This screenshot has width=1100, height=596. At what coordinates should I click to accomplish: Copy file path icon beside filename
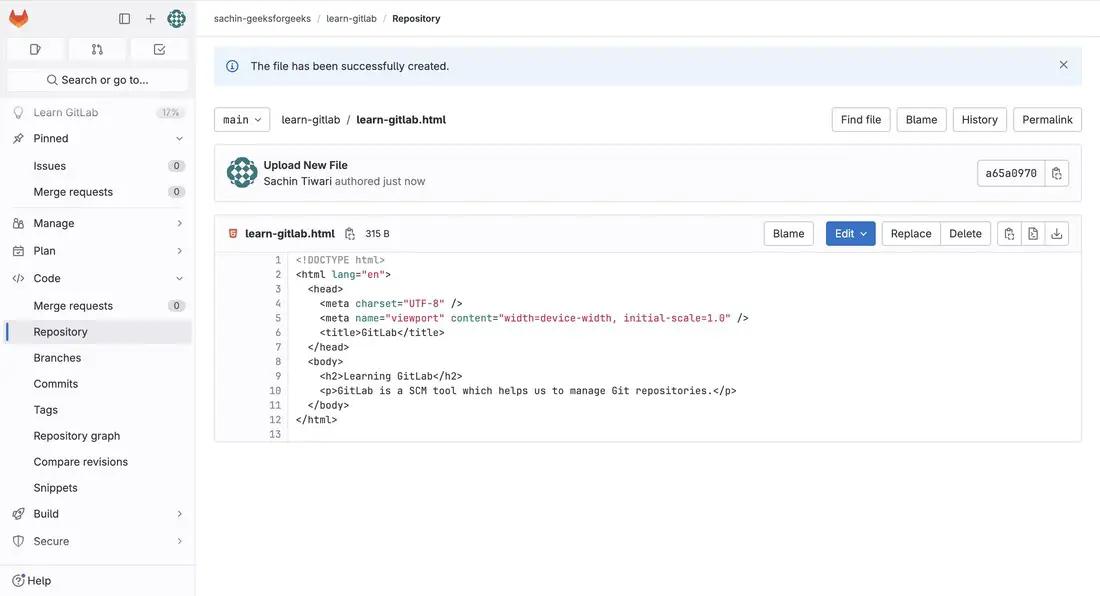[x=349, y=233]
